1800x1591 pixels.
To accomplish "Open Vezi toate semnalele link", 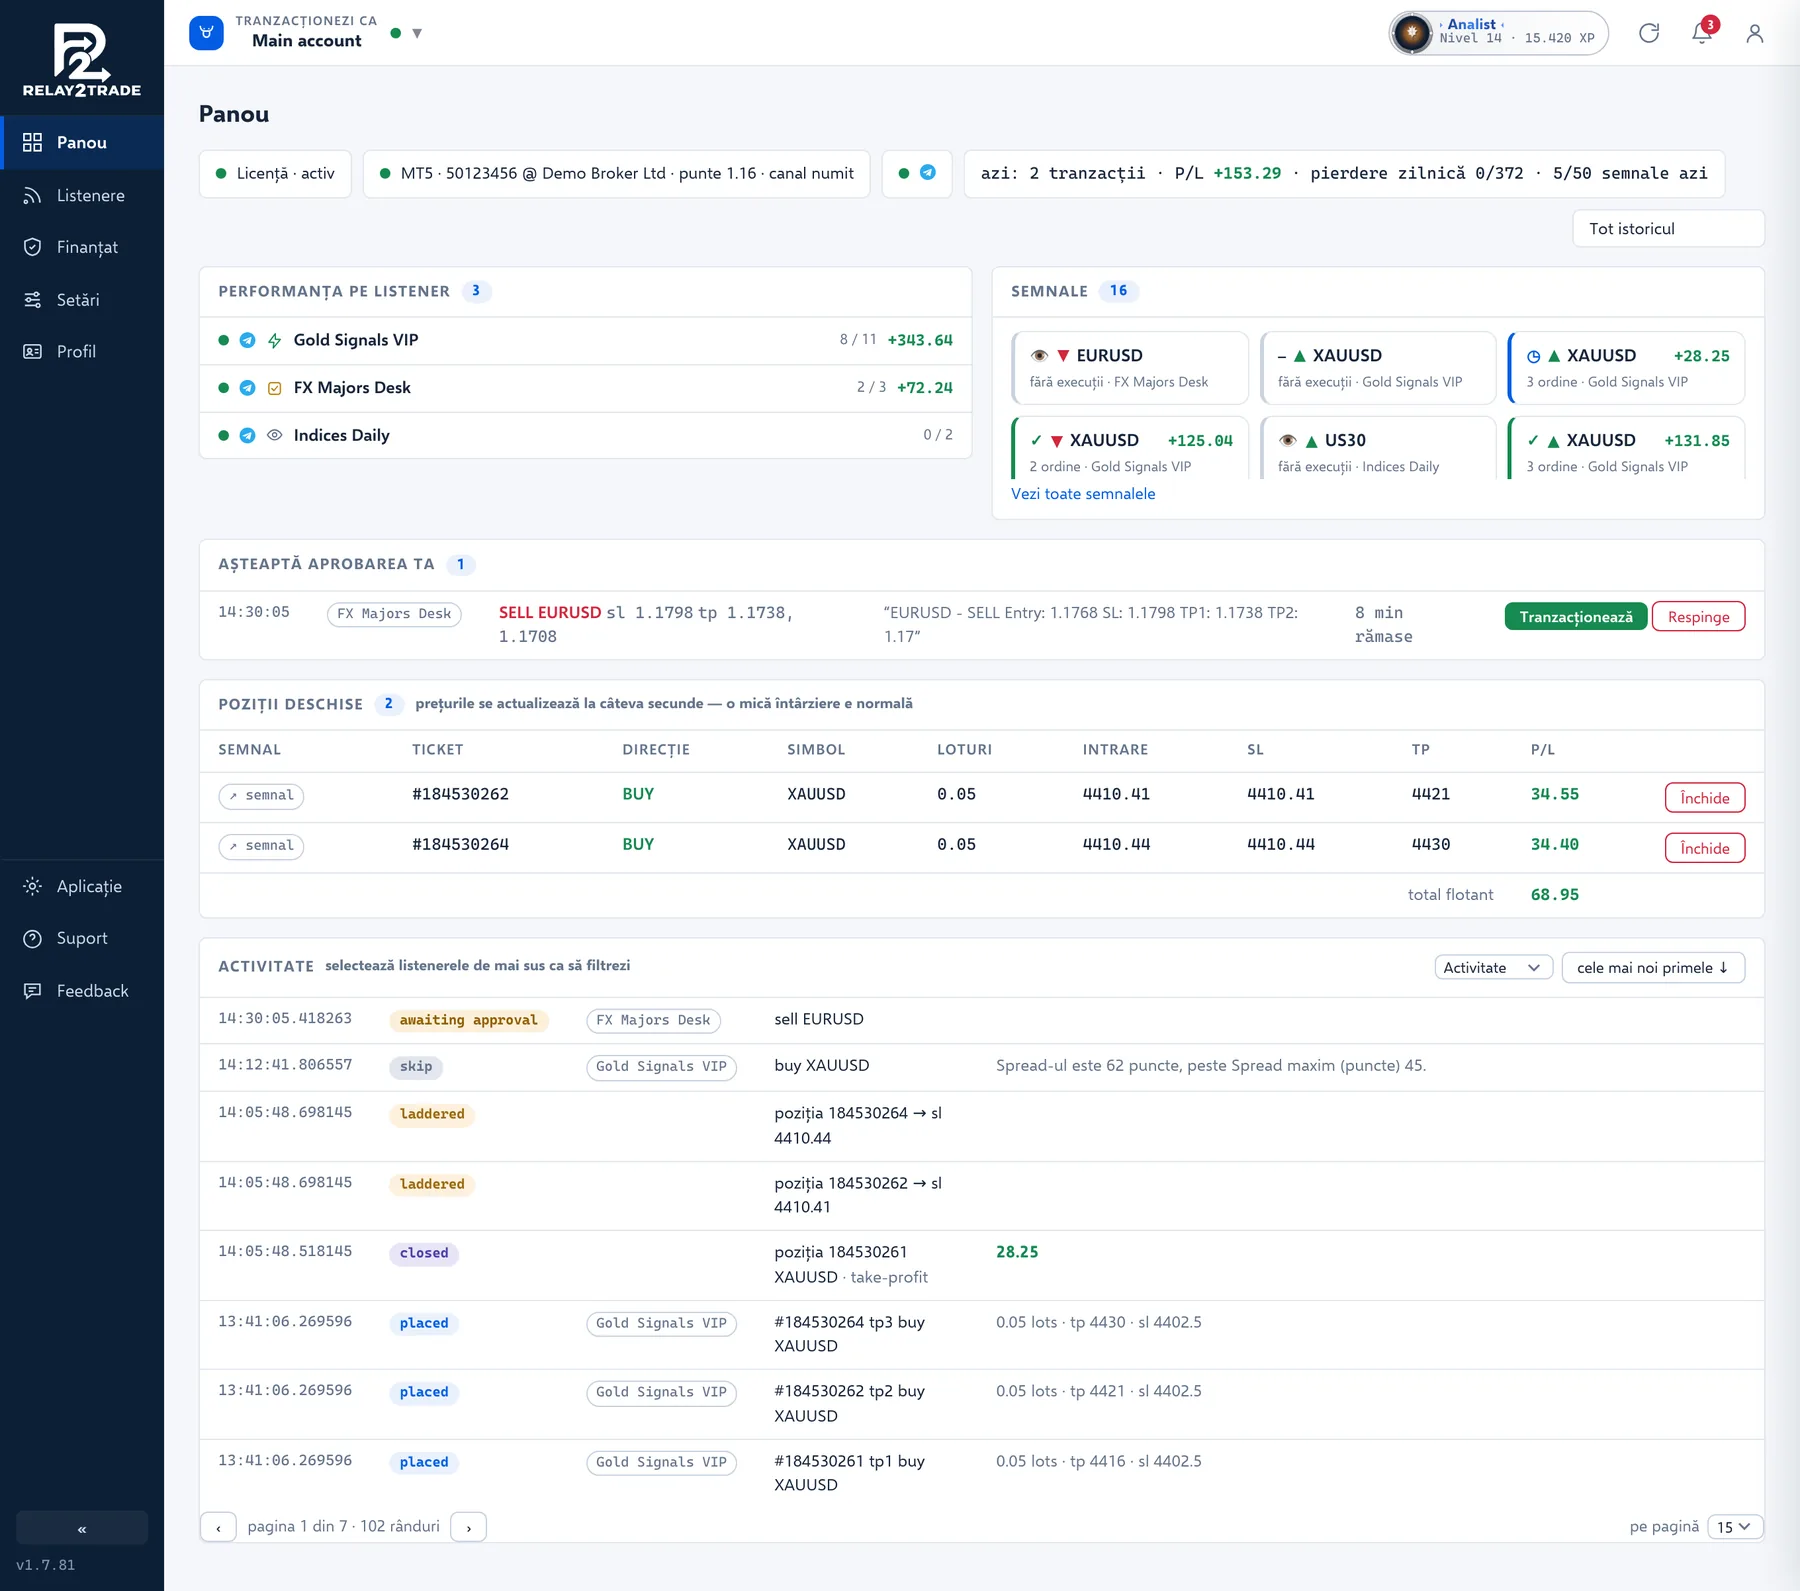I will click(x=1083, y=493).
